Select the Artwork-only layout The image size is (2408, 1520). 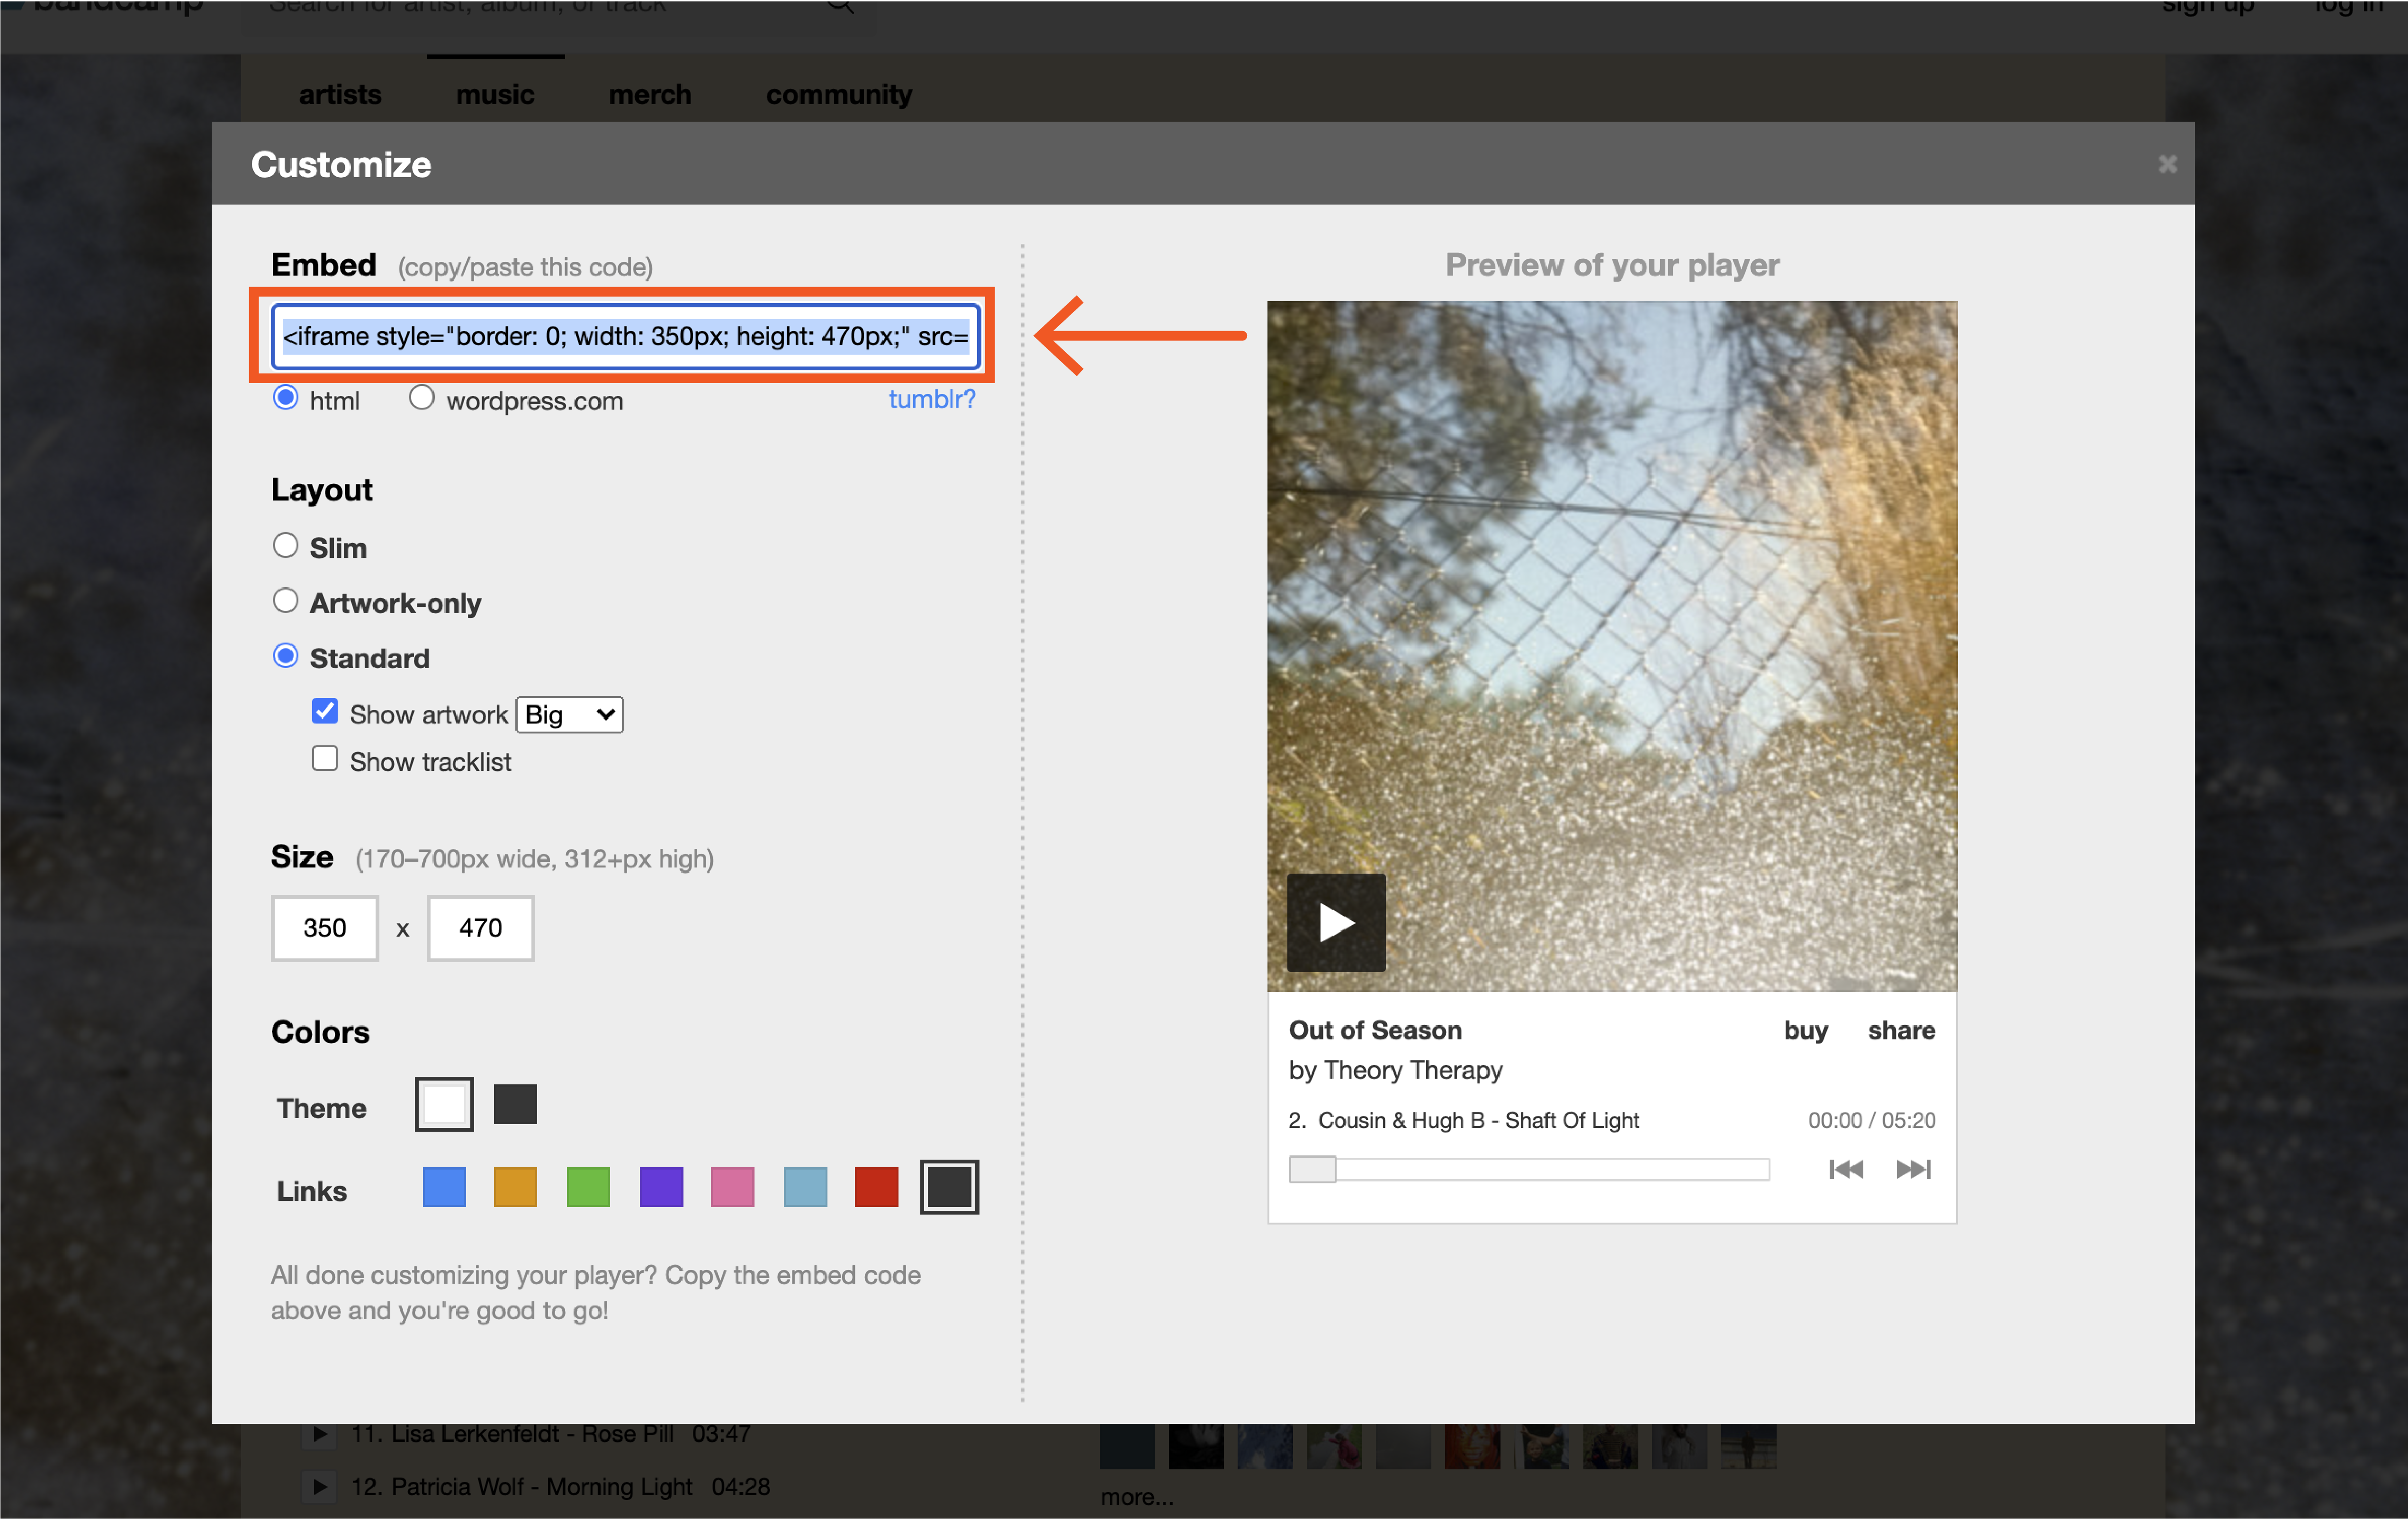(286, 601)
